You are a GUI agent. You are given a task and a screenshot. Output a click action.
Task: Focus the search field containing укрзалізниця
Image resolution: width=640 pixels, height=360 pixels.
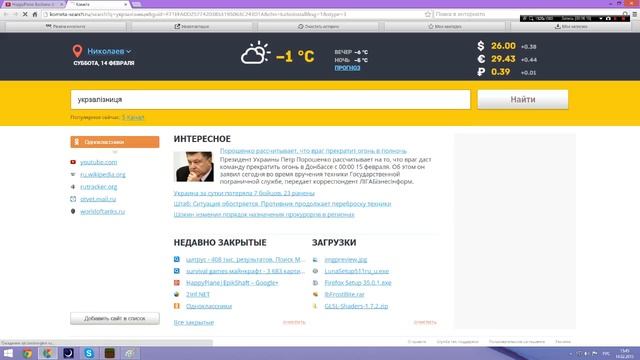tap(270, 100)
